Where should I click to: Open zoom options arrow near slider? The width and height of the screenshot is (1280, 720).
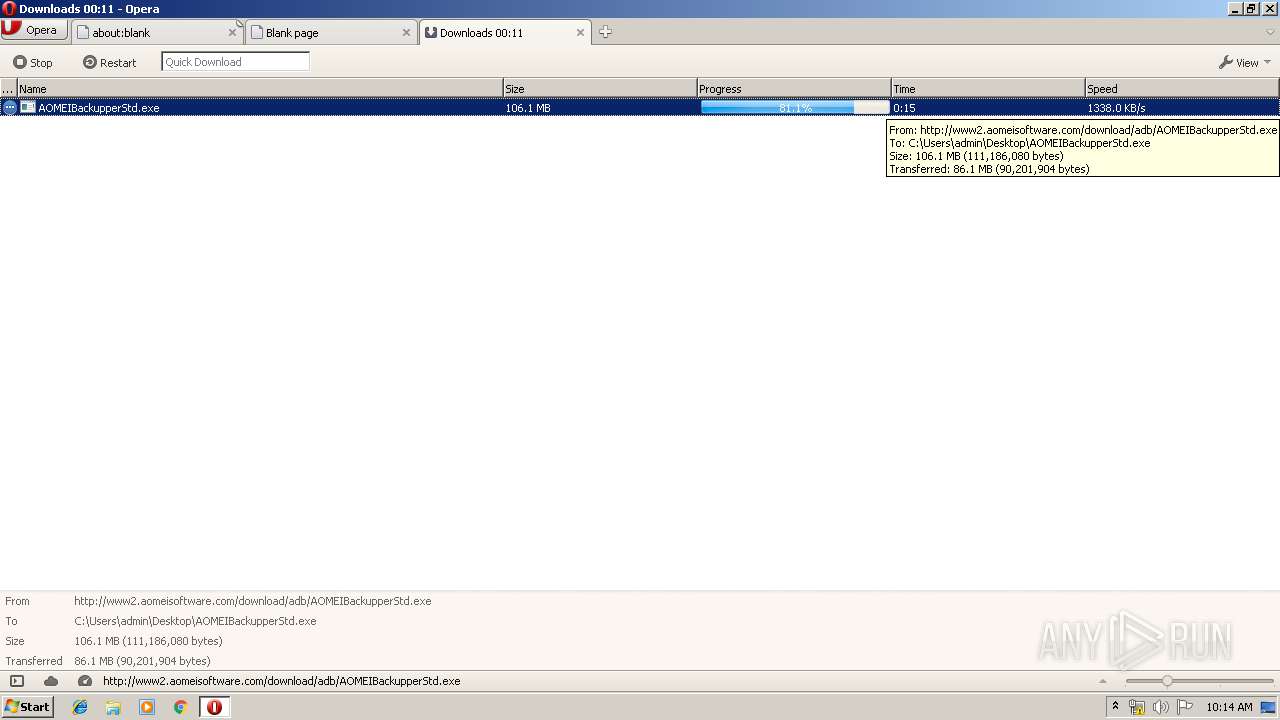pyautogui.click(x=1103, y=681)
